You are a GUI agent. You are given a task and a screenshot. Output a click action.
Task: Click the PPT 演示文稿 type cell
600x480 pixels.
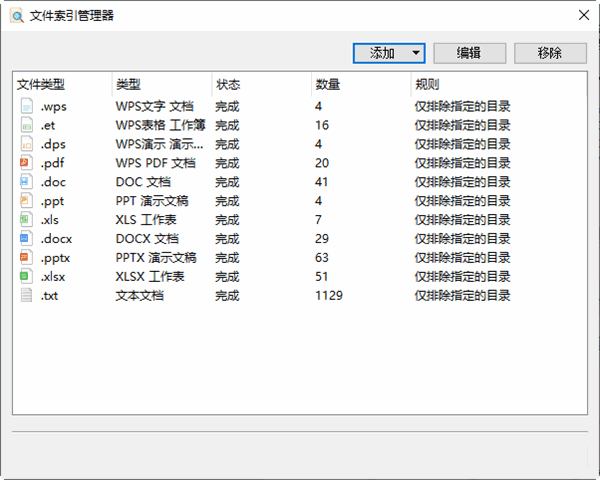(152, 201)
